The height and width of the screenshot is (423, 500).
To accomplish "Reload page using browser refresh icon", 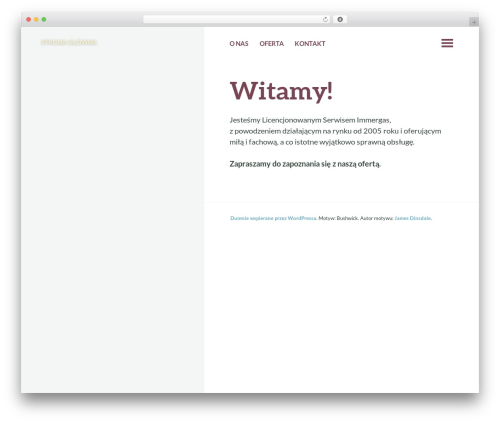I will point(325,19).
